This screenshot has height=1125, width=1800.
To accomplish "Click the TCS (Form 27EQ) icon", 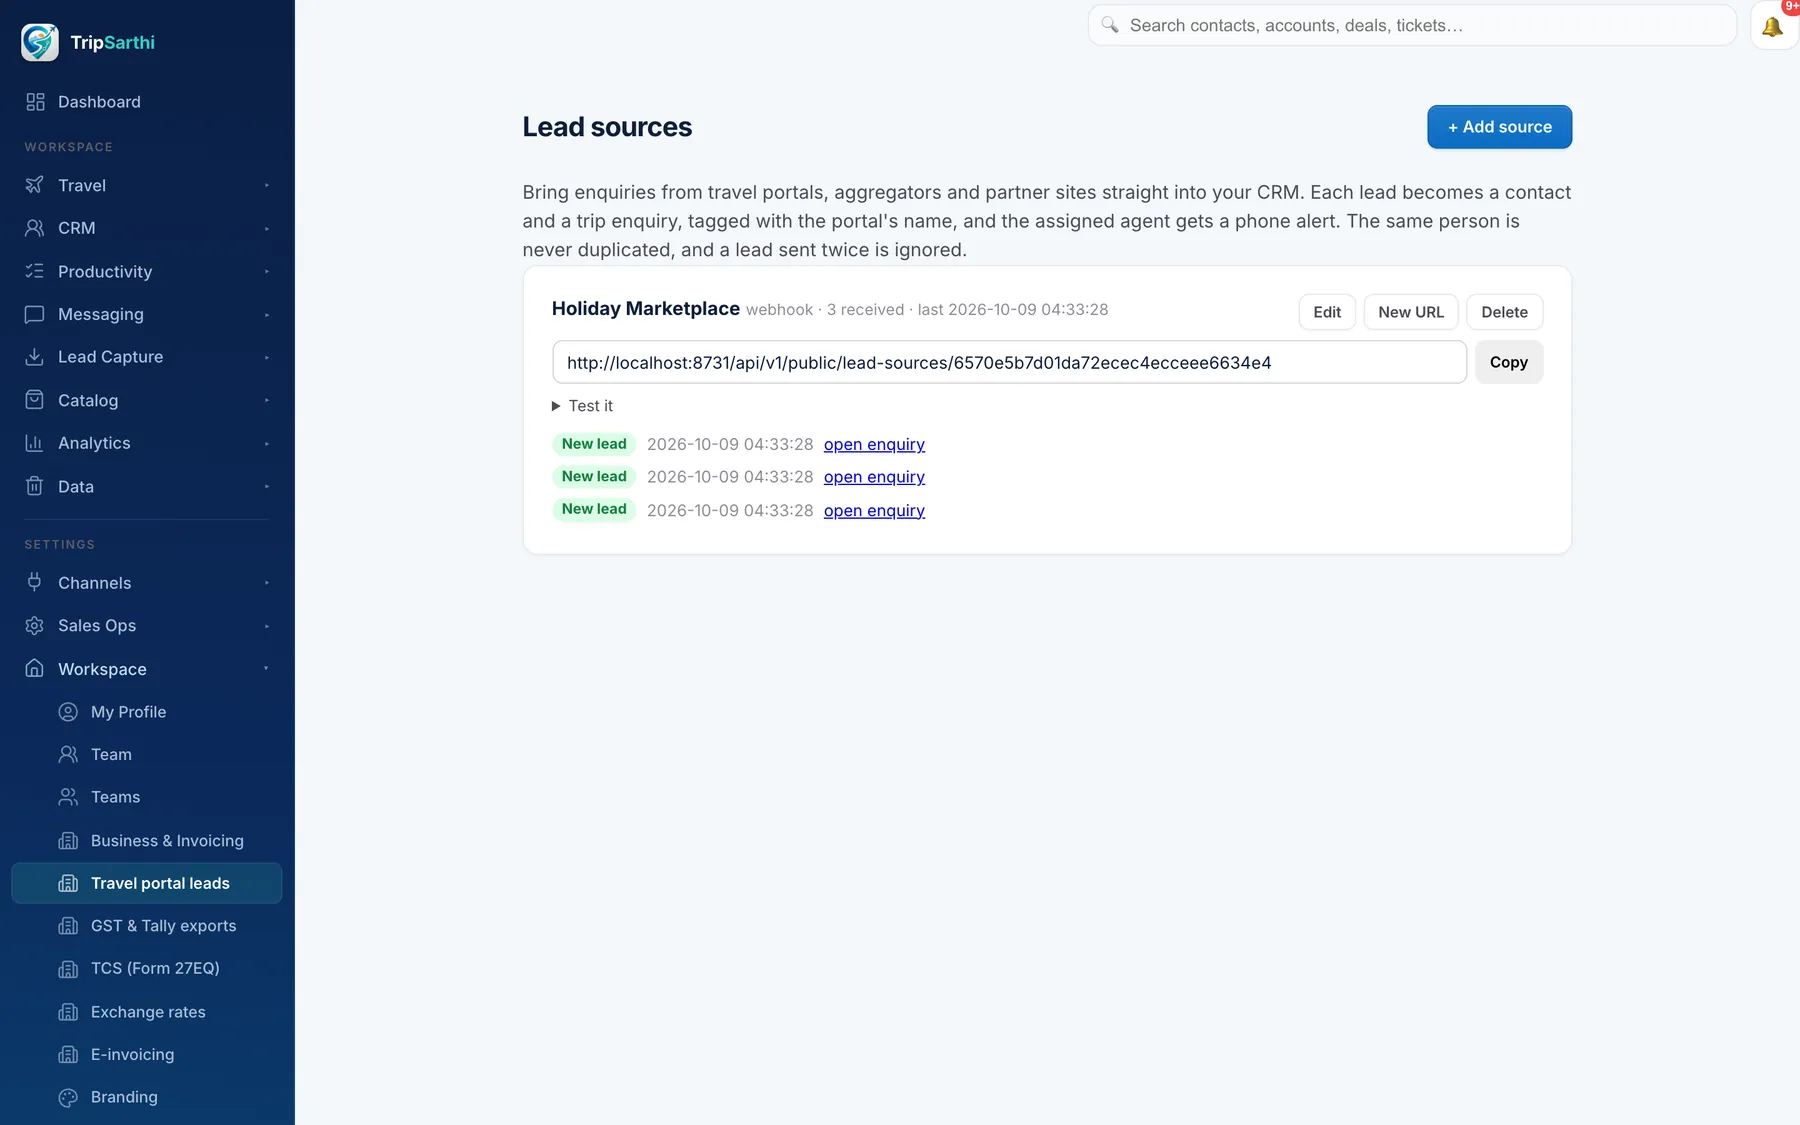I will click(68, 969).
